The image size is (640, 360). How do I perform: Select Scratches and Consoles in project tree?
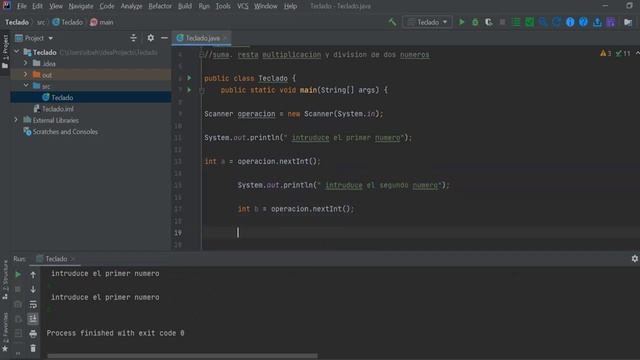pos(61,131)
